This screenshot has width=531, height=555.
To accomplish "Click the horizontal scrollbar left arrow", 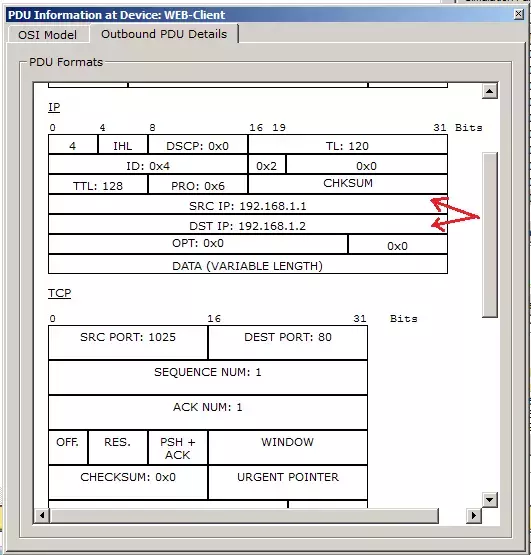I will coord(42,515).
